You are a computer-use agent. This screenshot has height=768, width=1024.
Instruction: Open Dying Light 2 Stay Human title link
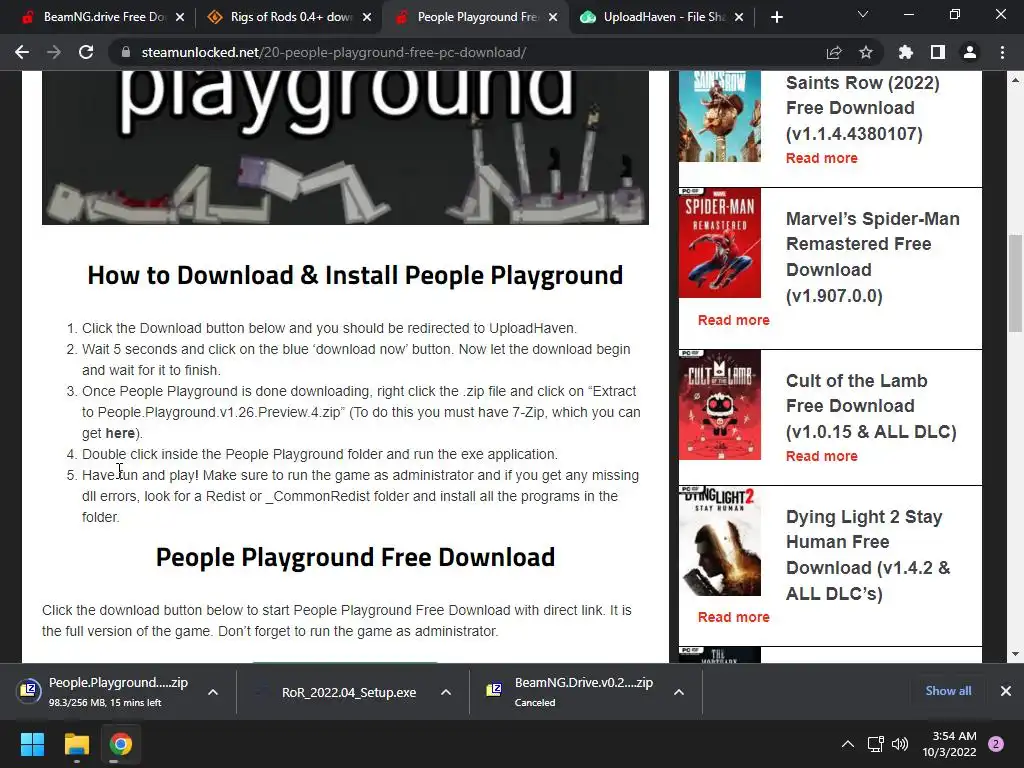(868, 554)
